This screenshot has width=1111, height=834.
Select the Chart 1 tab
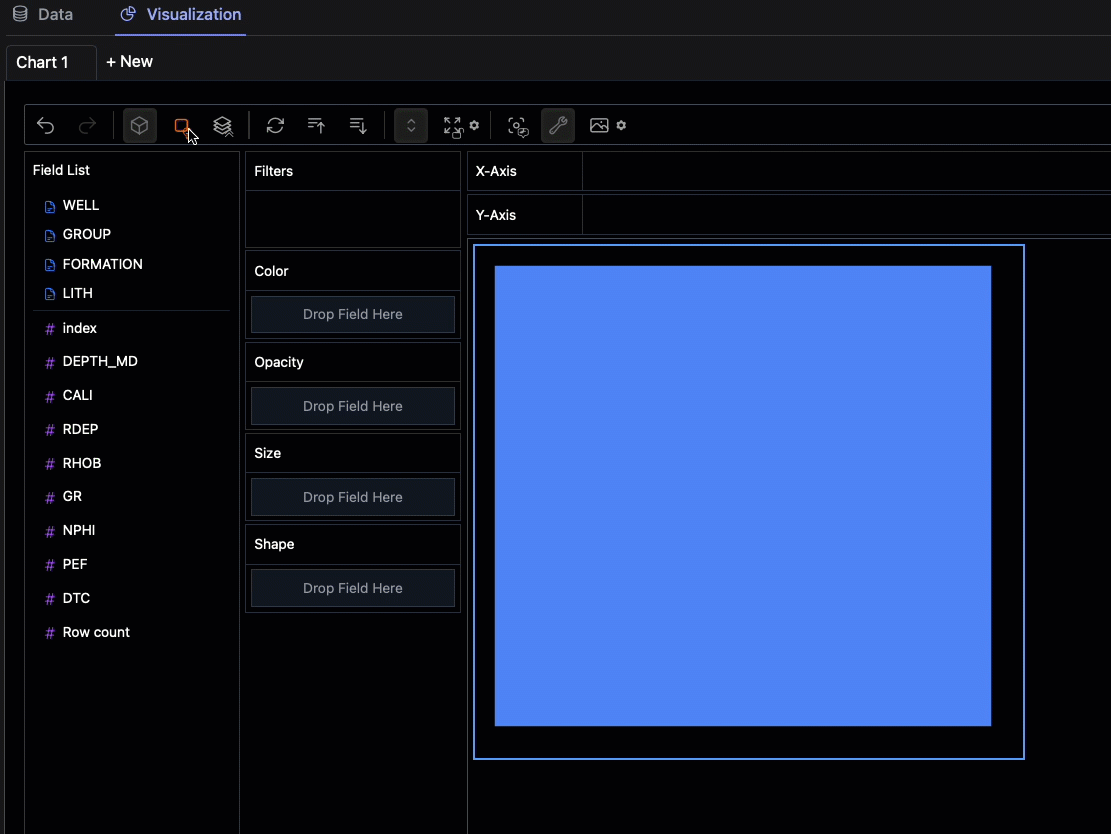coord(43,62)
